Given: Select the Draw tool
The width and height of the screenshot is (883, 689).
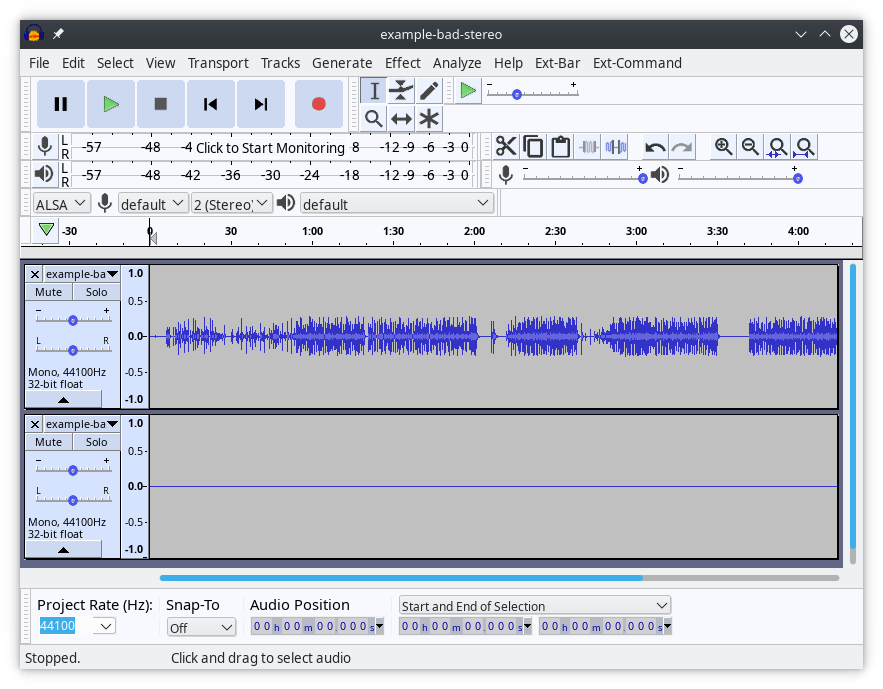Looking at the screenshot, I should coord(427,90).
